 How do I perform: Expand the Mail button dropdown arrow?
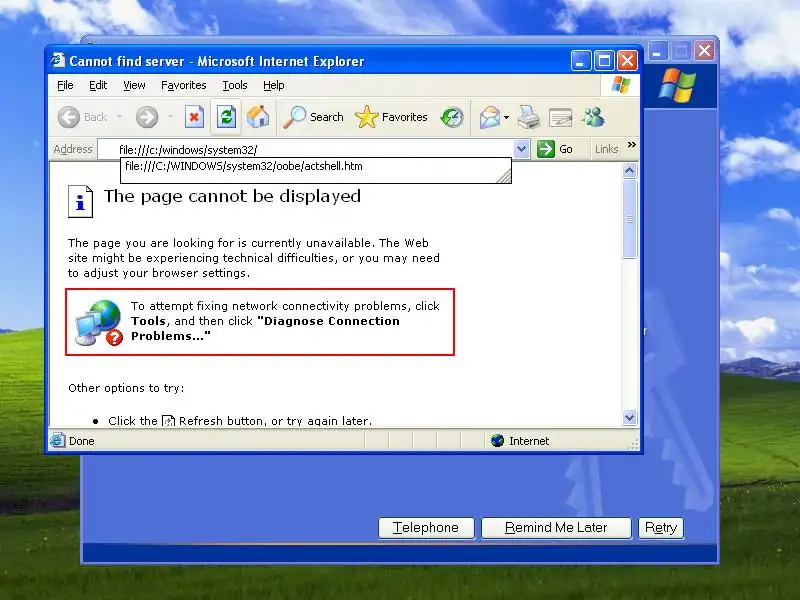(506, 117)
